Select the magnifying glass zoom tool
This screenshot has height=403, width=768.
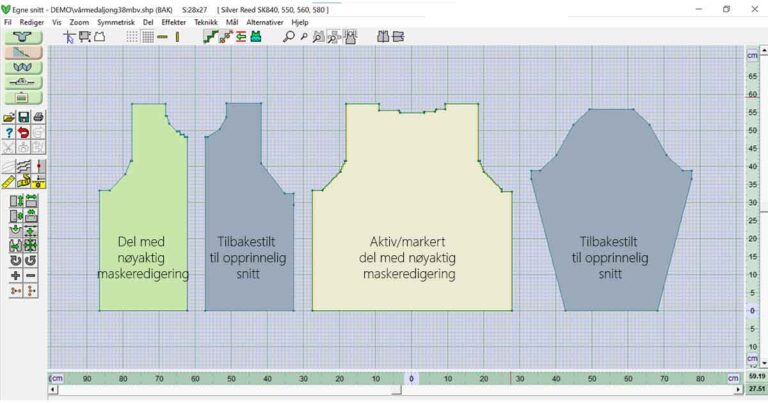pyautogui.click(x=289, y=37)
